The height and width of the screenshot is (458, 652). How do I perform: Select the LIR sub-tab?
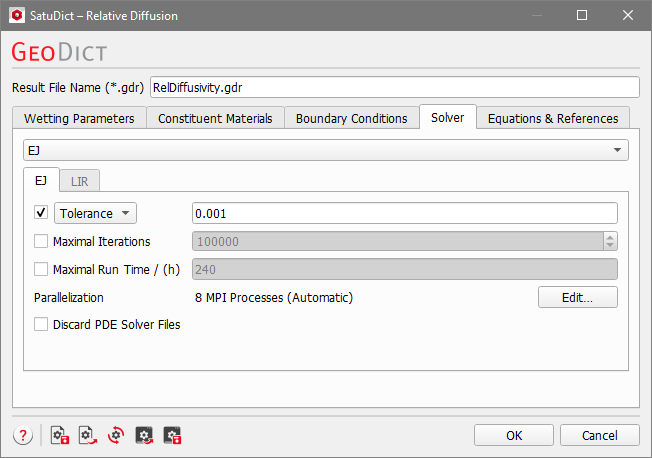tap(79, 181)
